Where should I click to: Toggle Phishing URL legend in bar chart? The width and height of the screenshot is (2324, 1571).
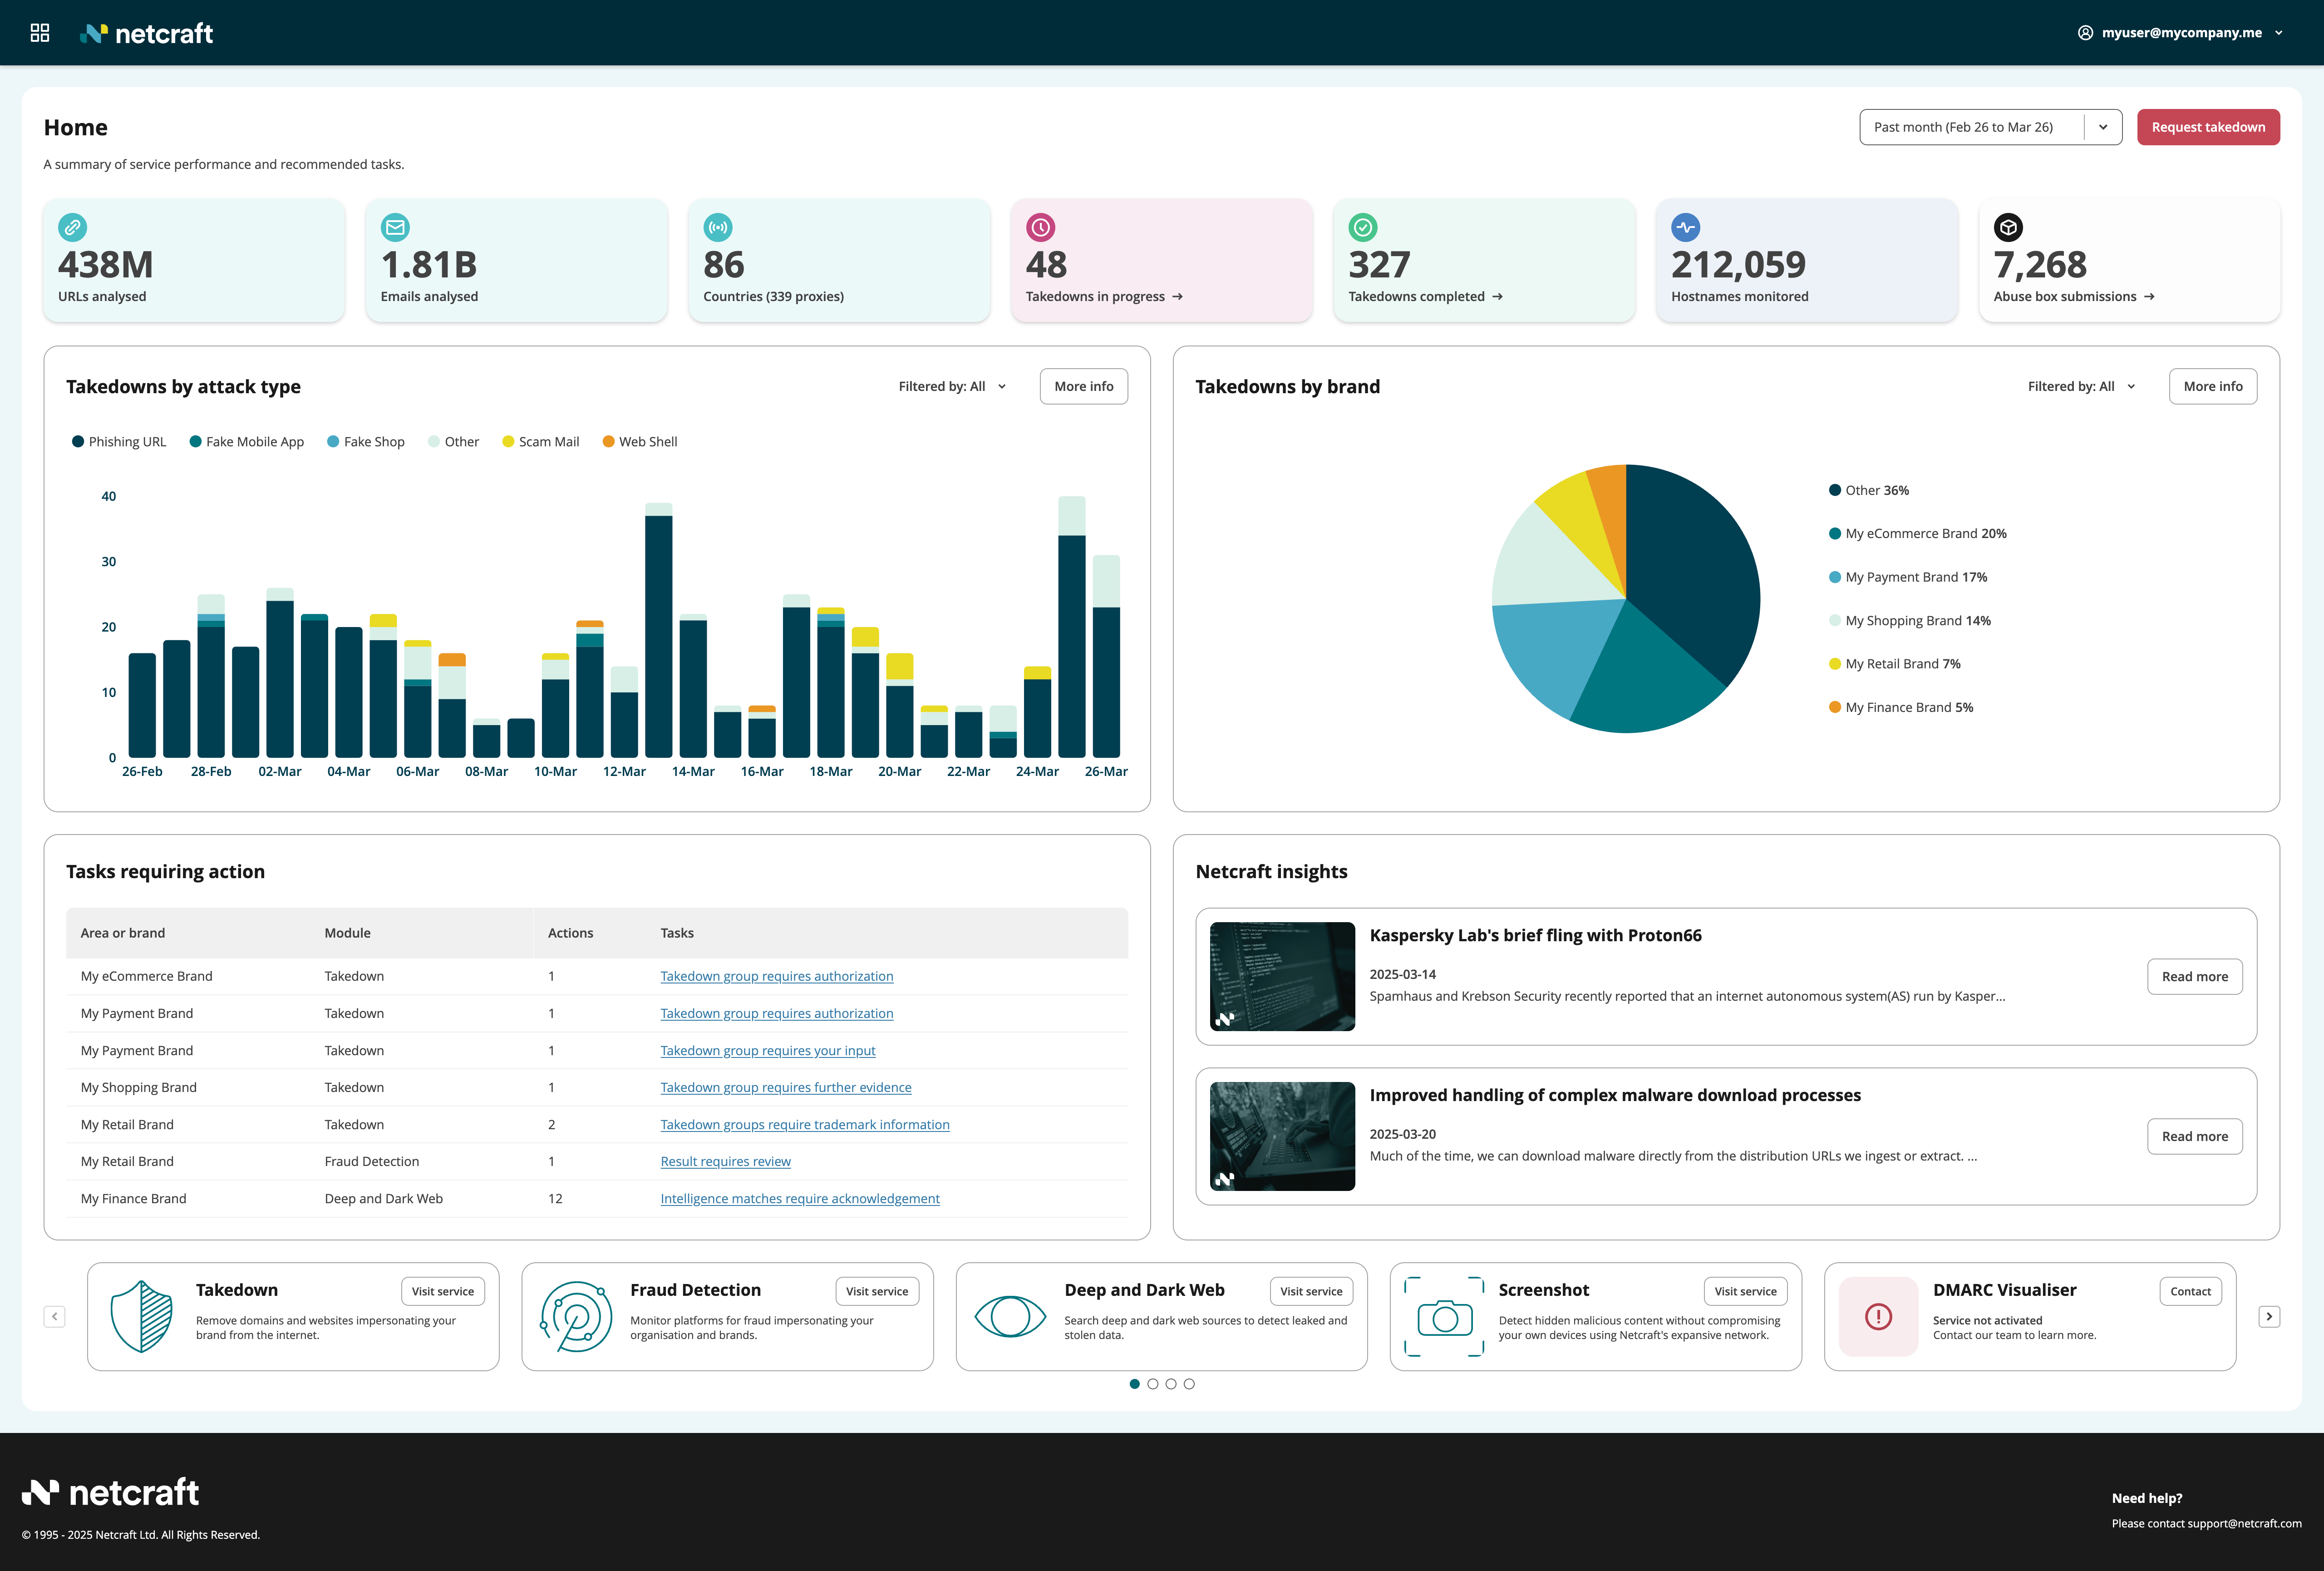pyautogui.click(x=119, y=442)
